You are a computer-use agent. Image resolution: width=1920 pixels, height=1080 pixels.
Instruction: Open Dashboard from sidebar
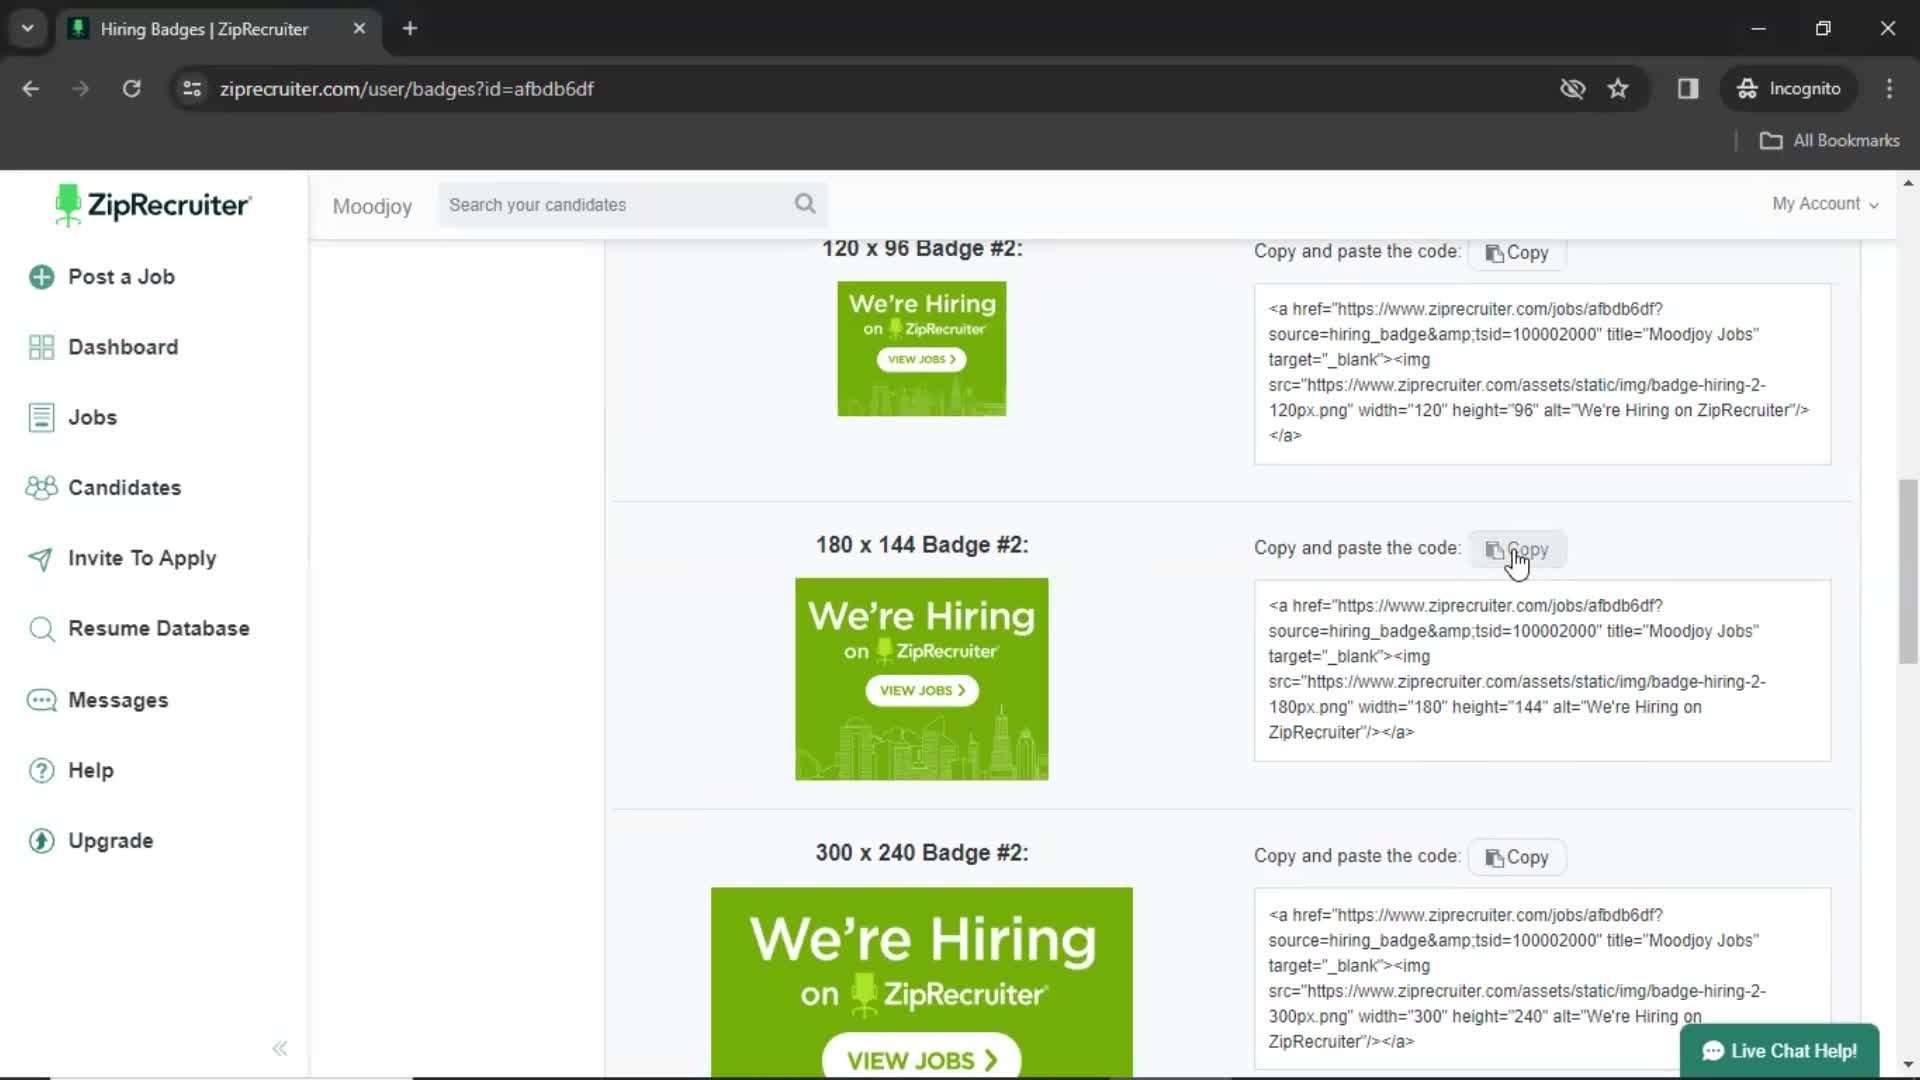pos(123,347)
